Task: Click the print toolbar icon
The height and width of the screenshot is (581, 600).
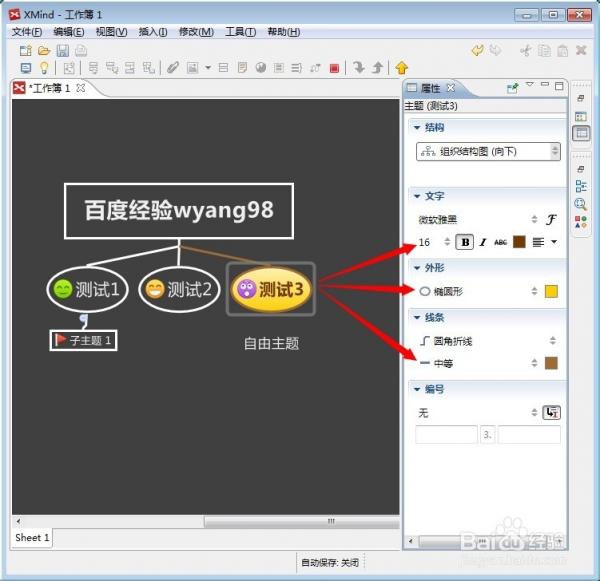Action: coord(81,51)
